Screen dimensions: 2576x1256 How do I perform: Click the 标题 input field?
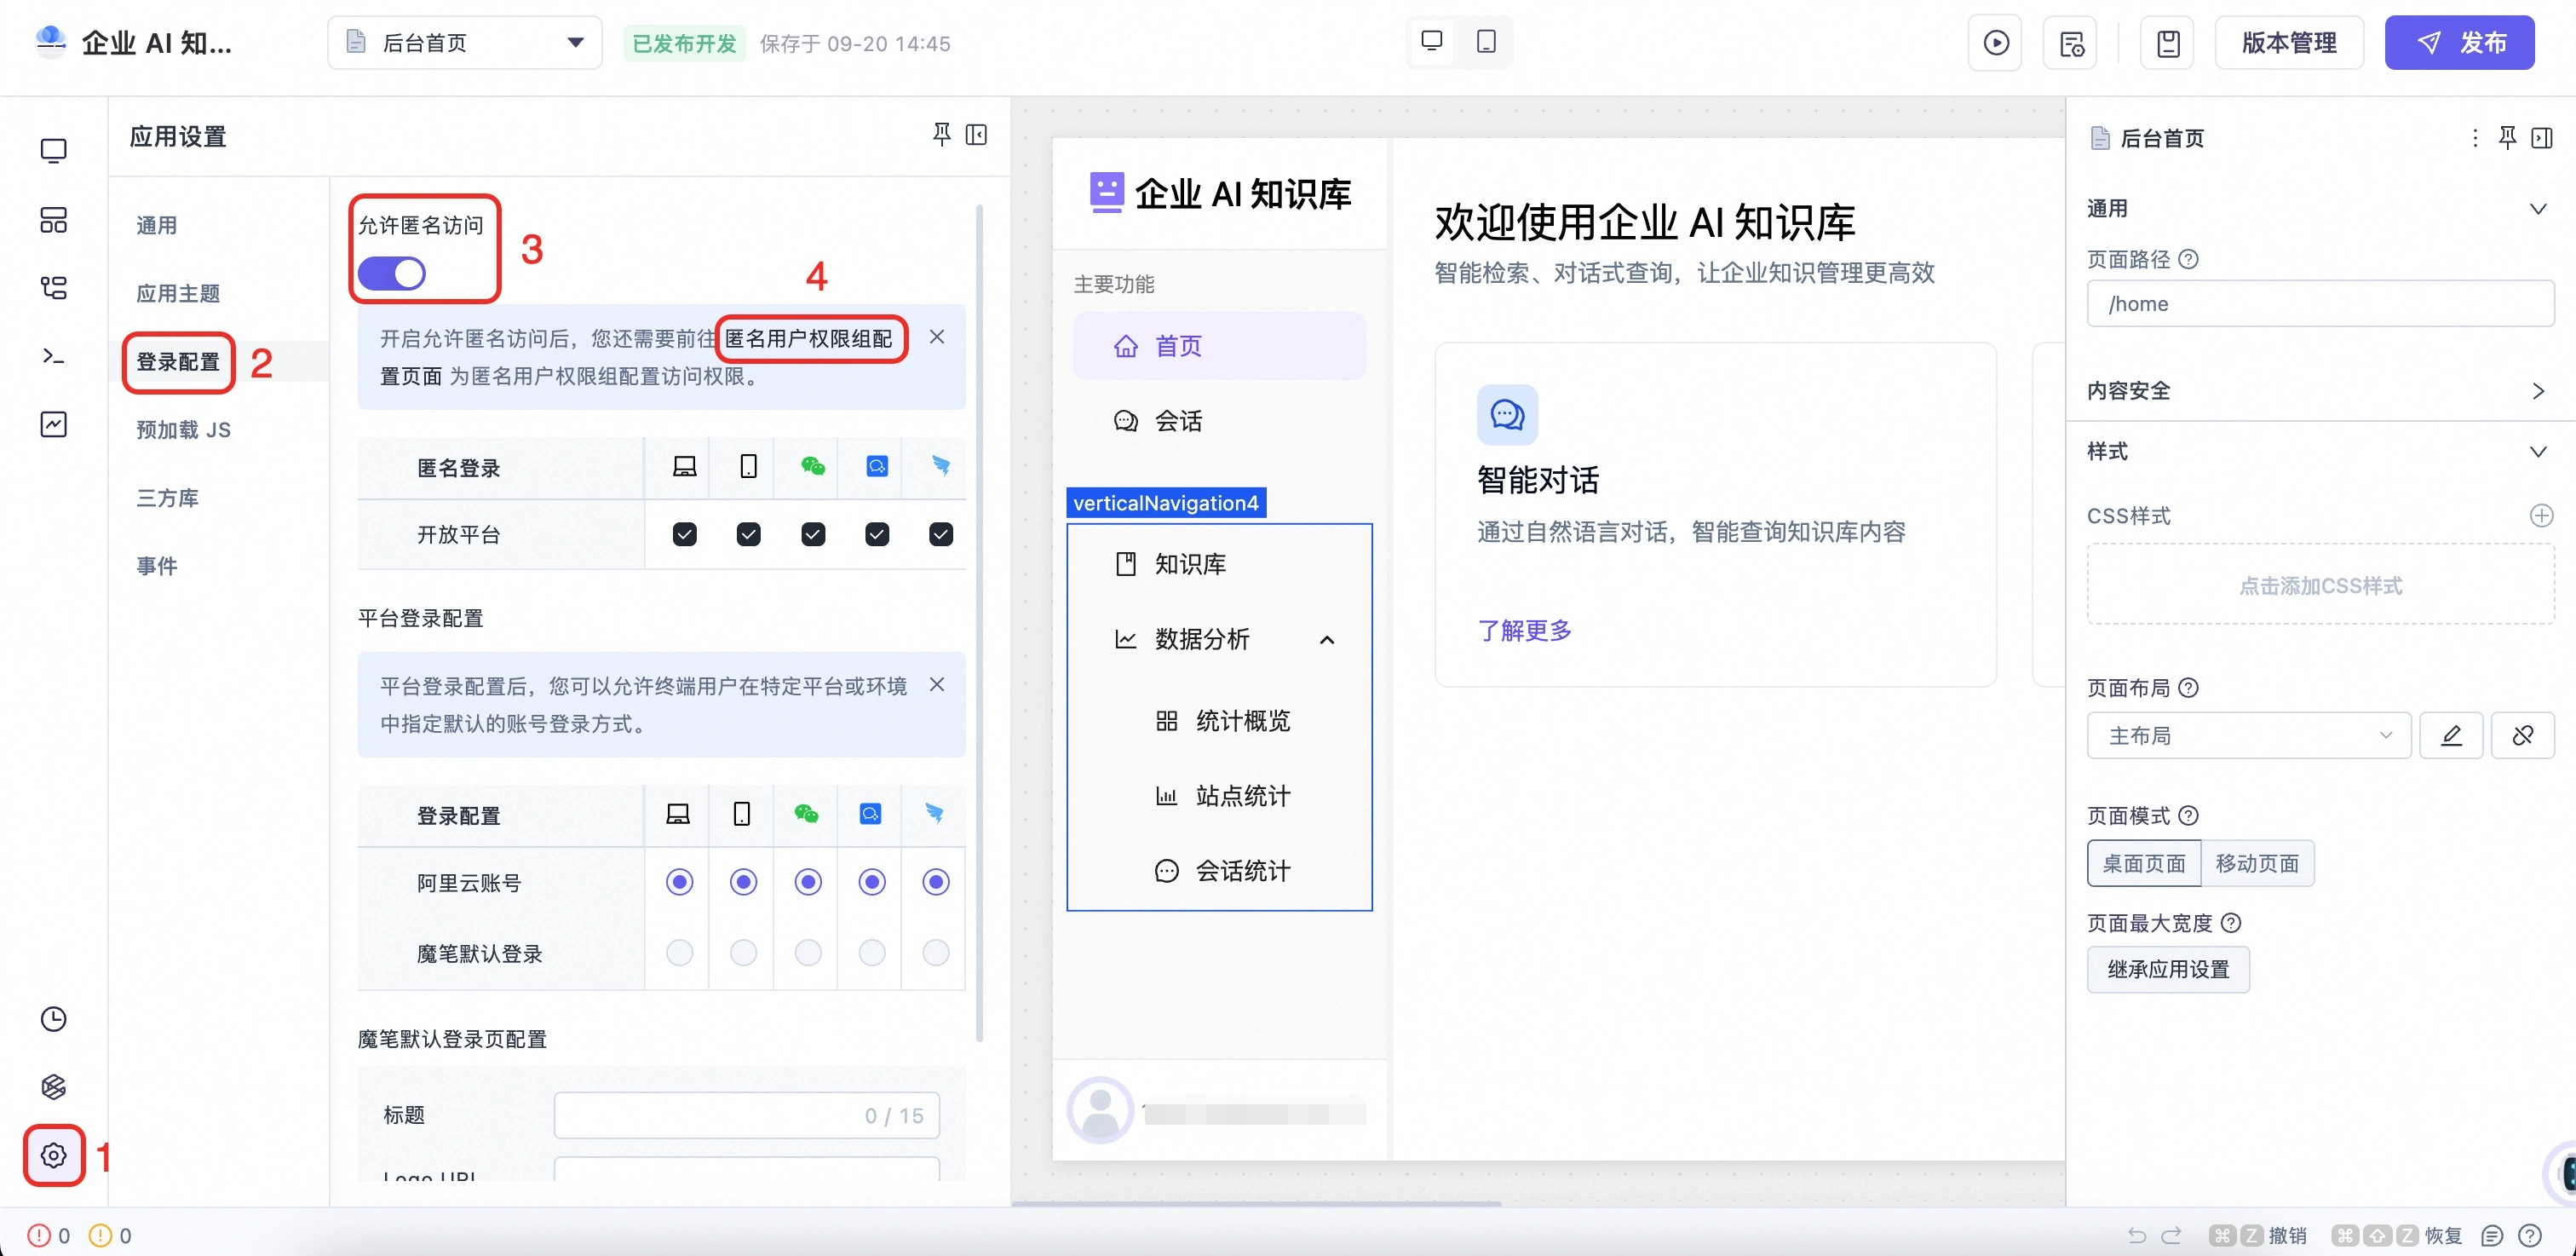pos(746,1115)
